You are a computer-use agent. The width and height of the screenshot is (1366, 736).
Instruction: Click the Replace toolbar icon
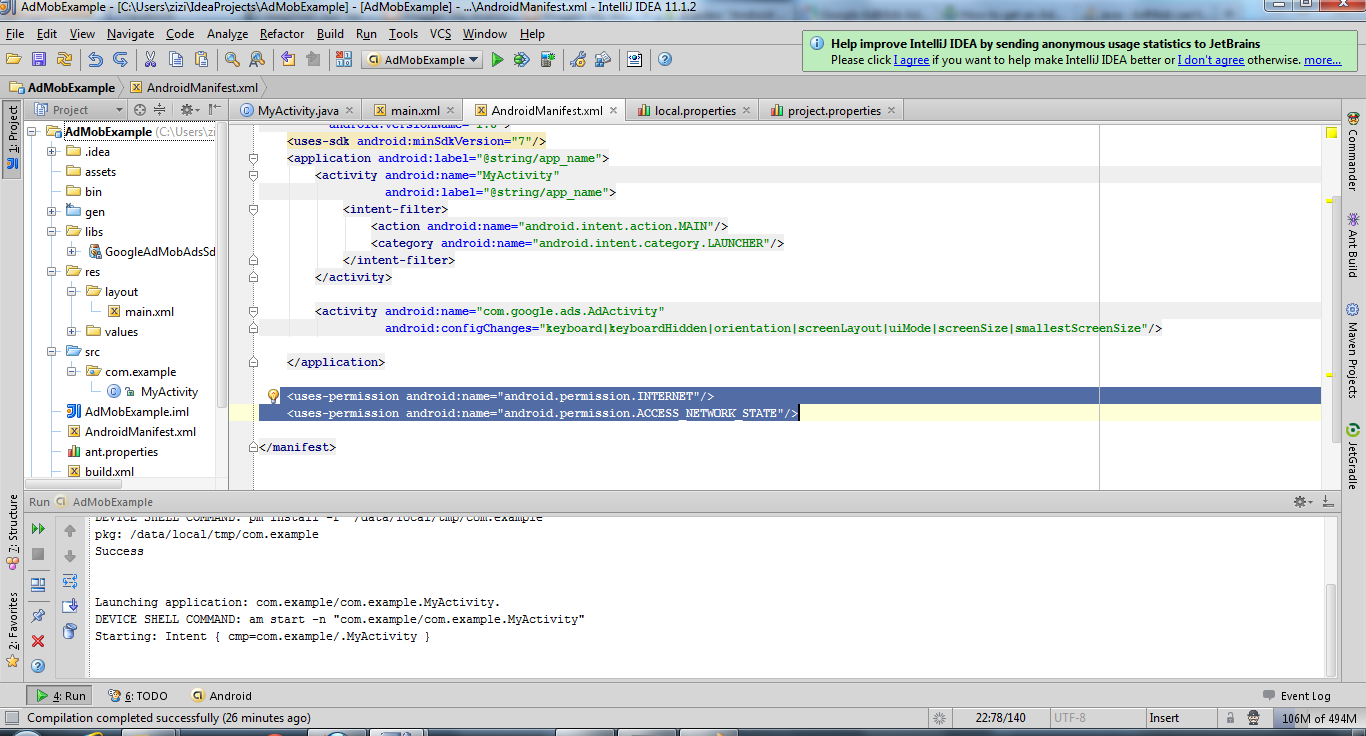tap(257, 60)
